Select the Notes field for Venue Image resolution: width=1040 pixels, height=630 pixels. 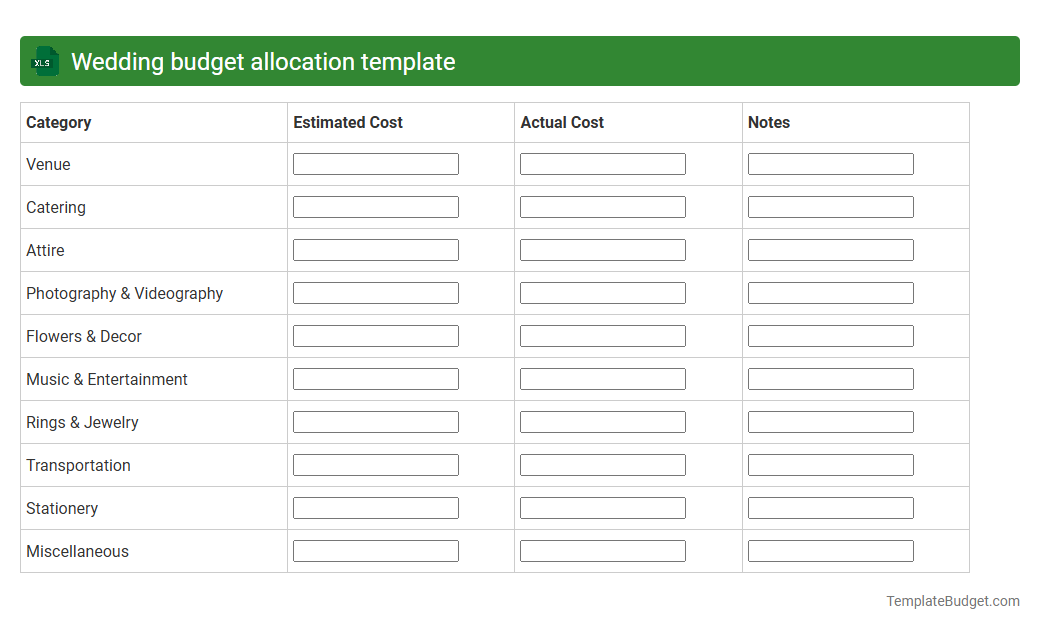click(x=830, y=163)
